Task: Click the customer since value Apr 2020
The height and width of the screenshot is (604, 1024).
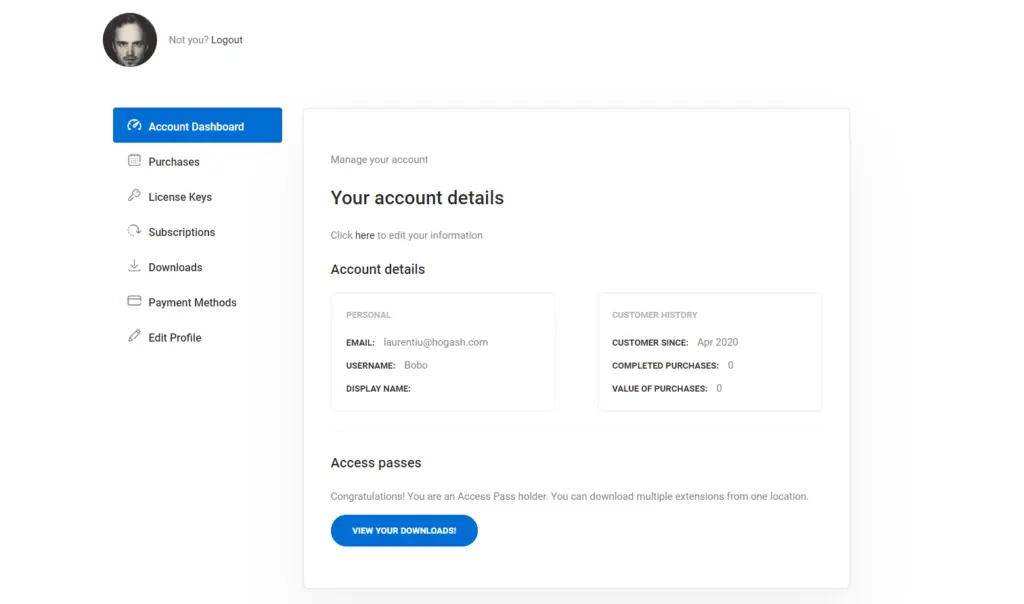Action: click(x=717, y=342)
